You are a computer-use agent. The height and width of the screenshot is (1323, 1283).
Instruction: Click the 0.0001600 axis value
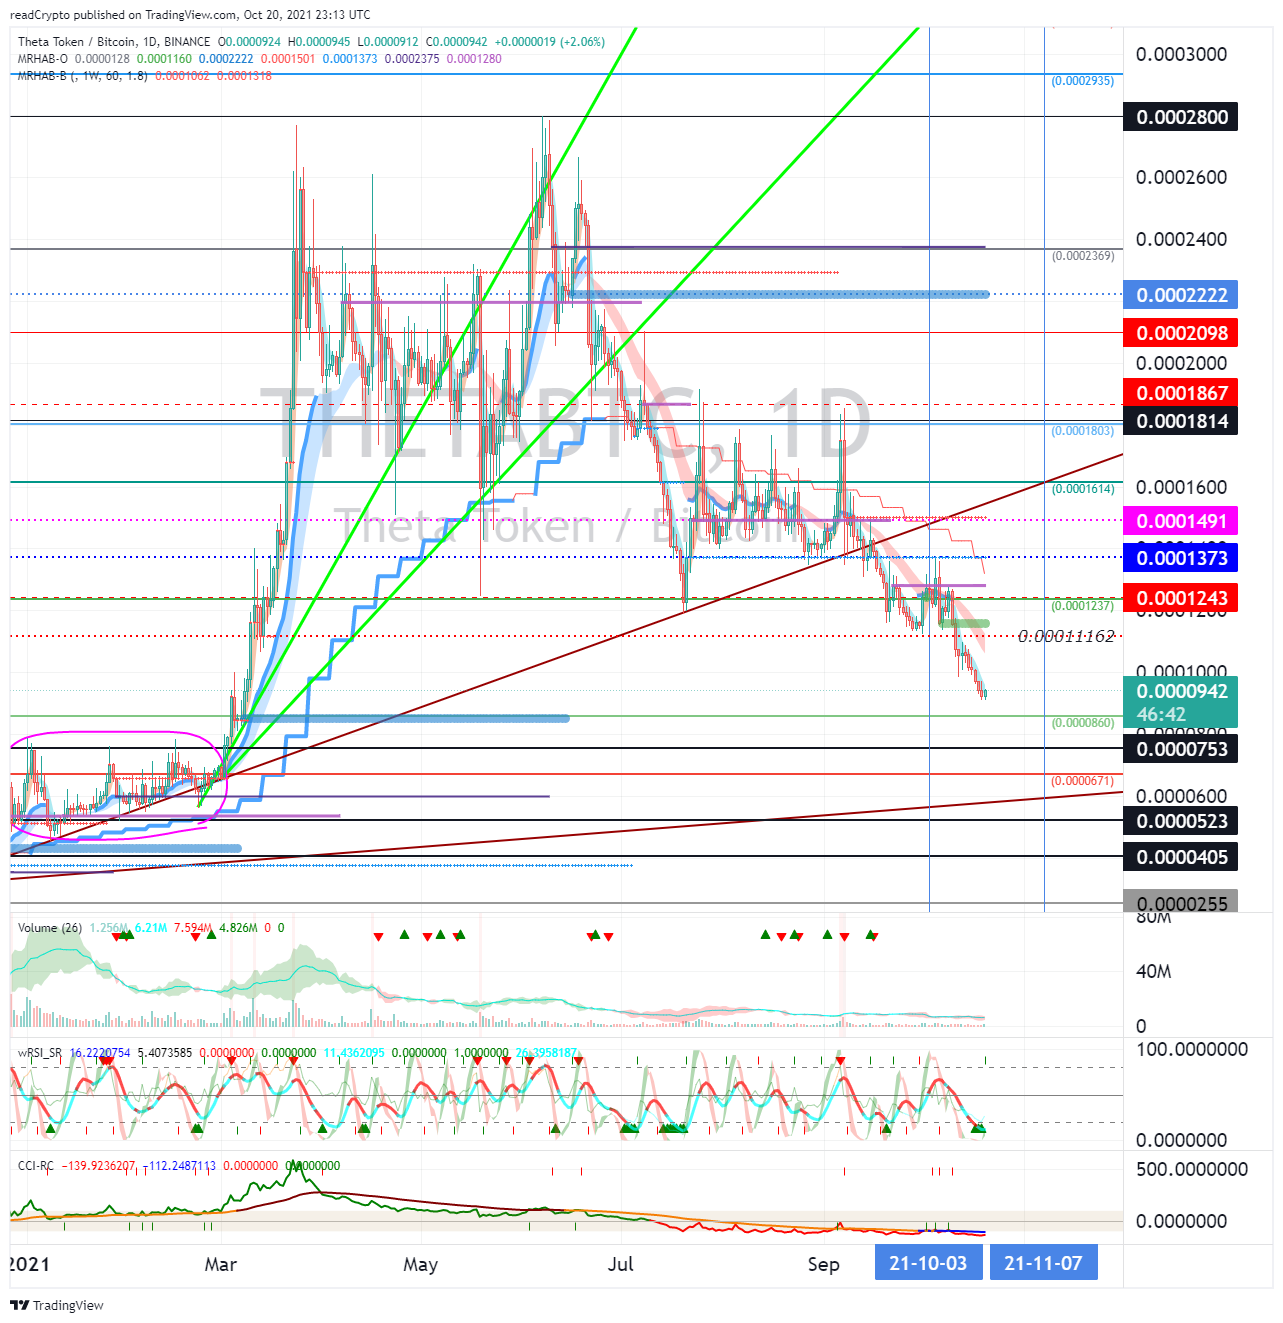(1181, 487)
